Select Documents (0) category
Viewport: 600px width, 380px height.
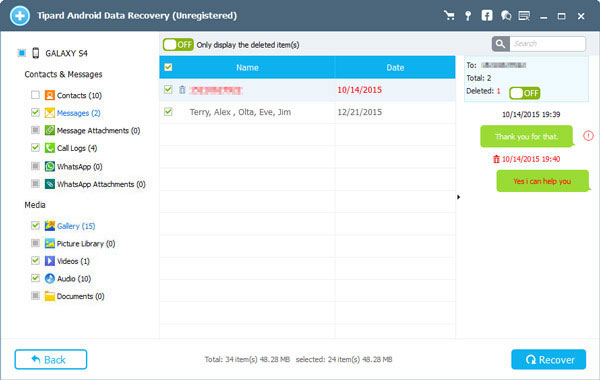(80, 296)
